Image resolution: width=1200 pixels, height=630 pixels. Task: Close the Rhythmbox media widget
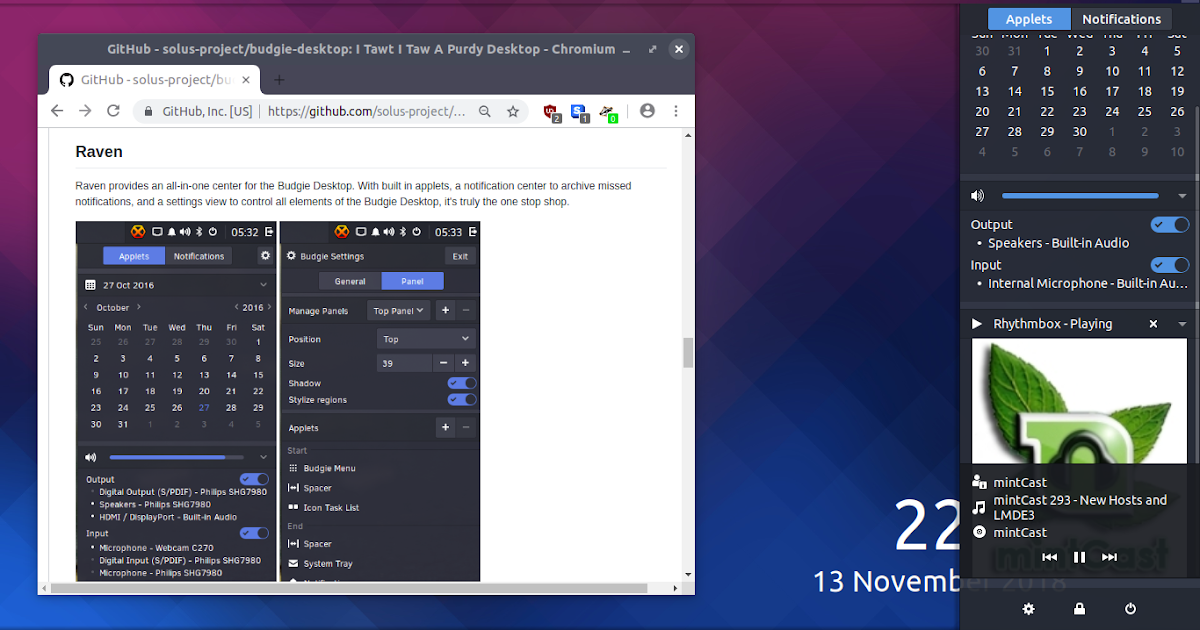coord(1153,324)
